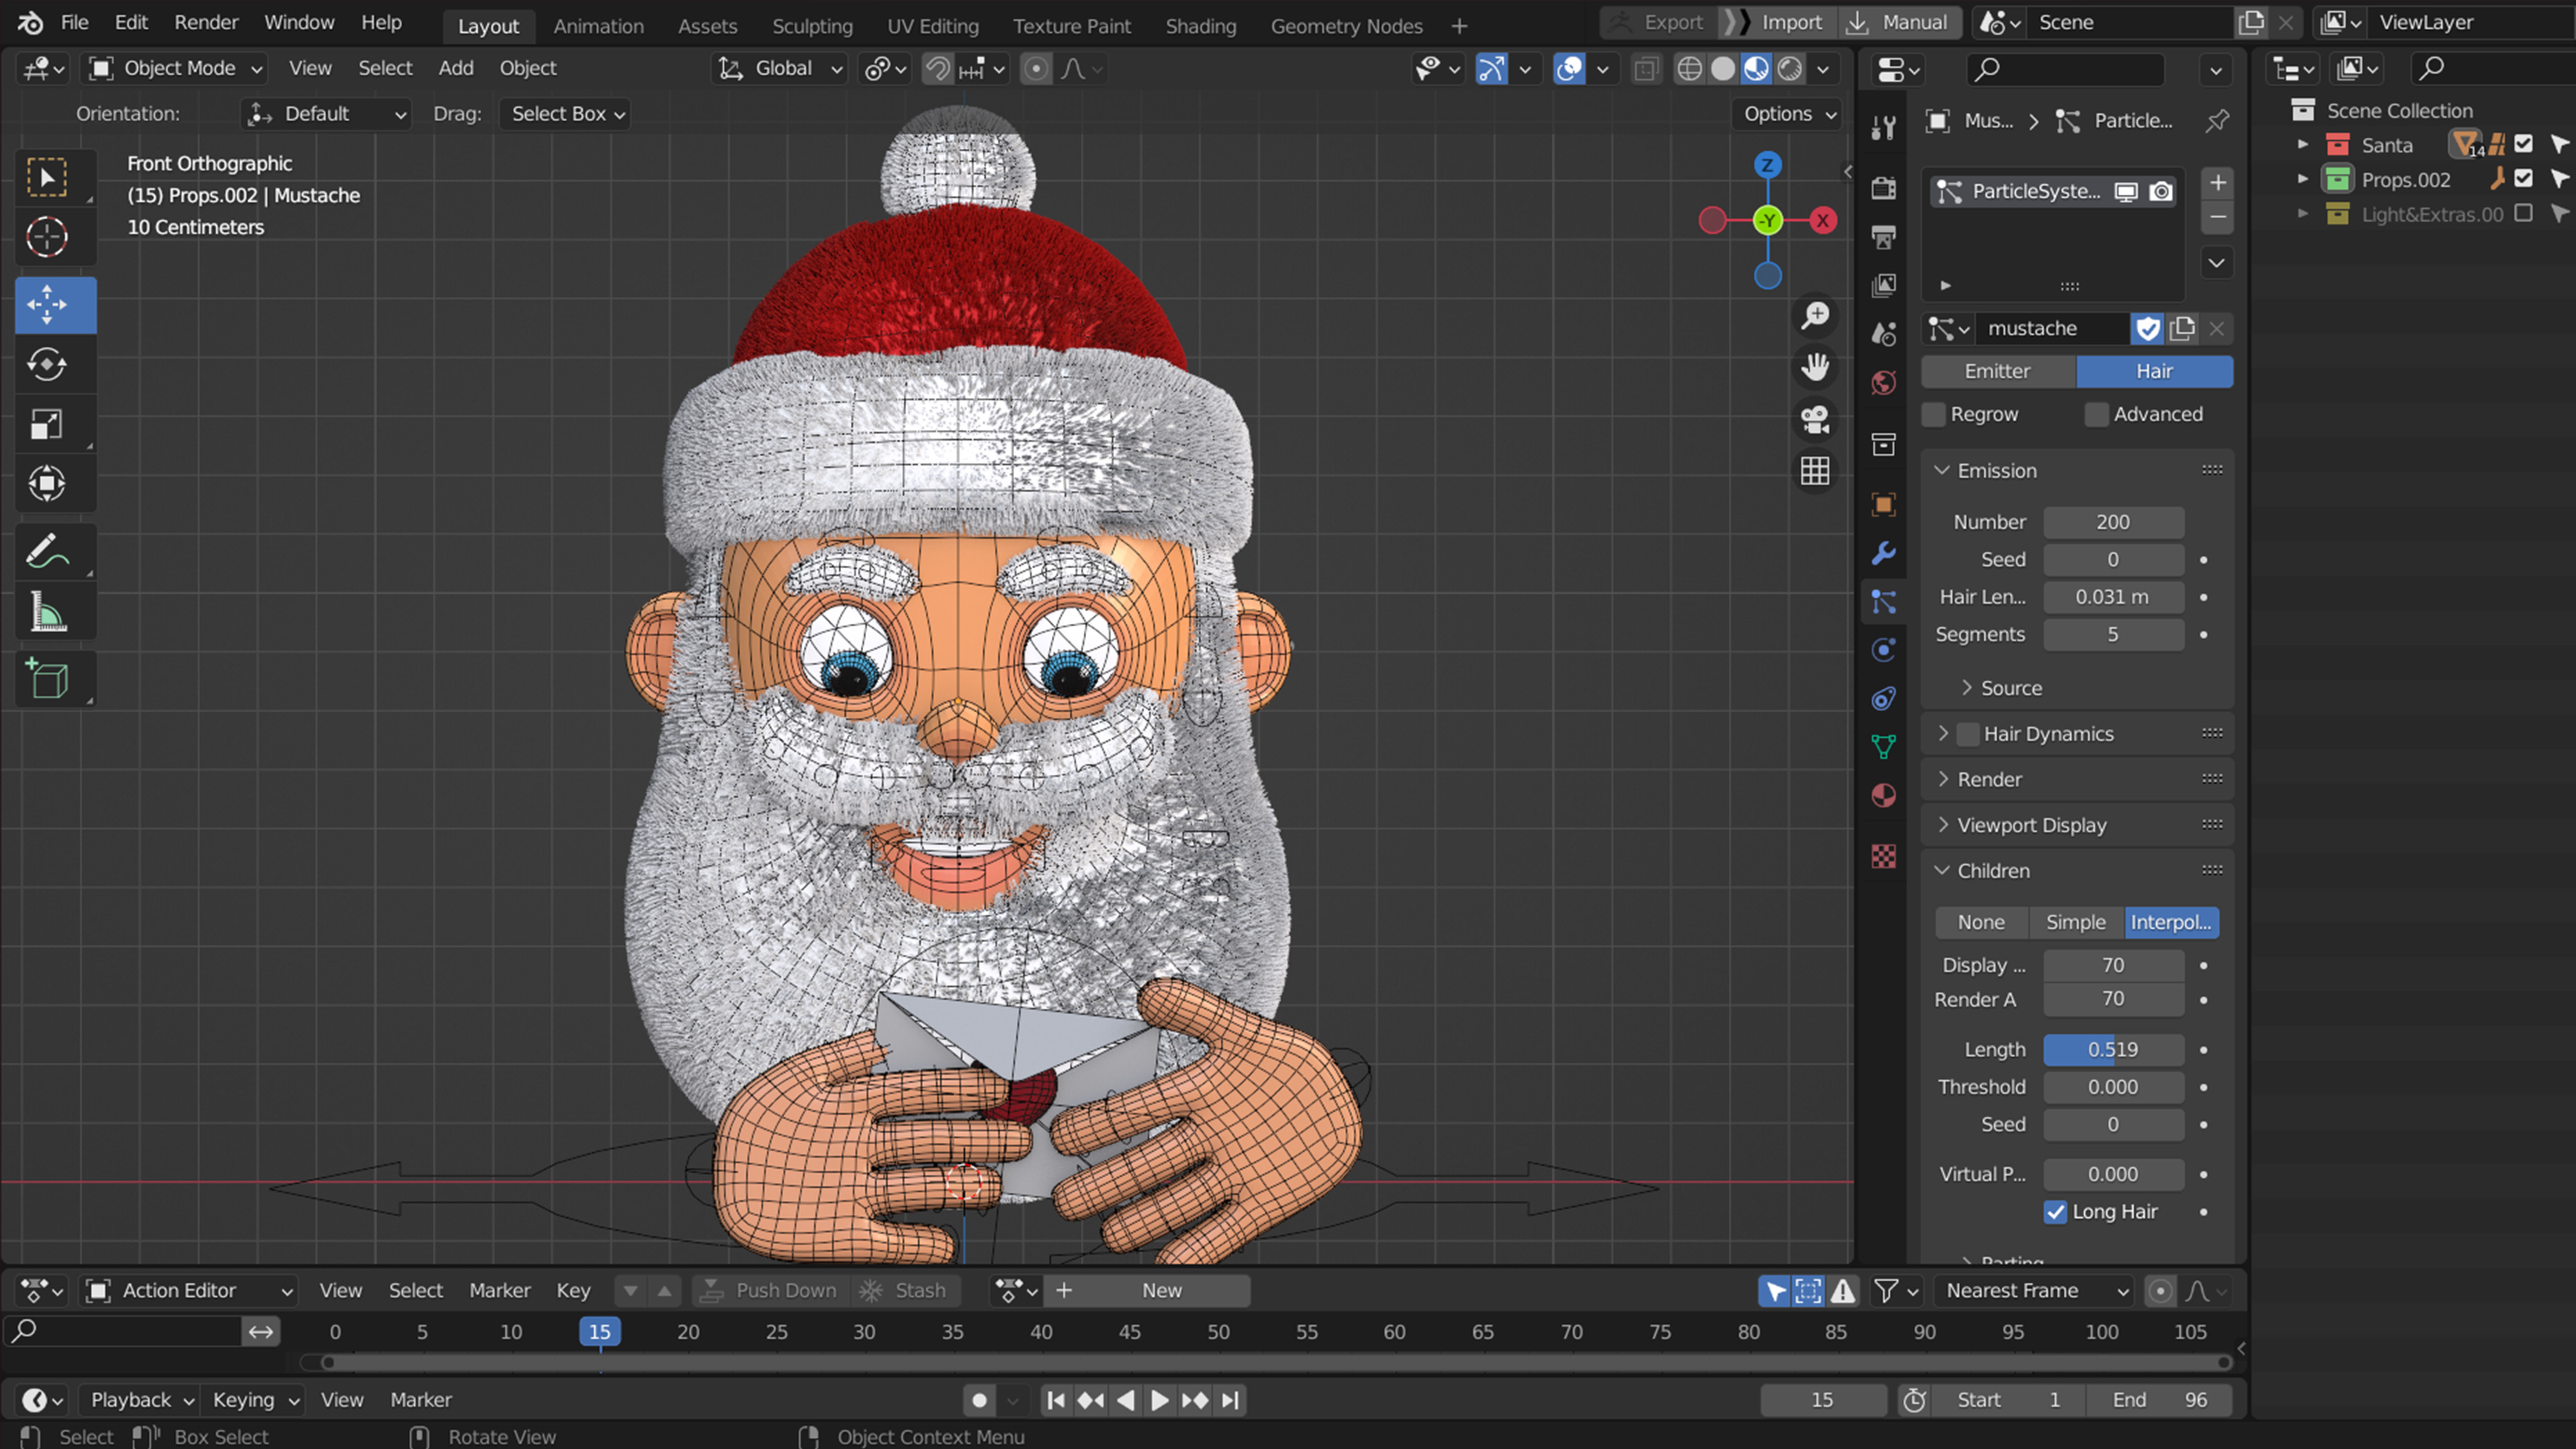Toggle Props.002 collection exclude checkbox
This screenshot has height=1449, width=2576.
(2523, 179)
